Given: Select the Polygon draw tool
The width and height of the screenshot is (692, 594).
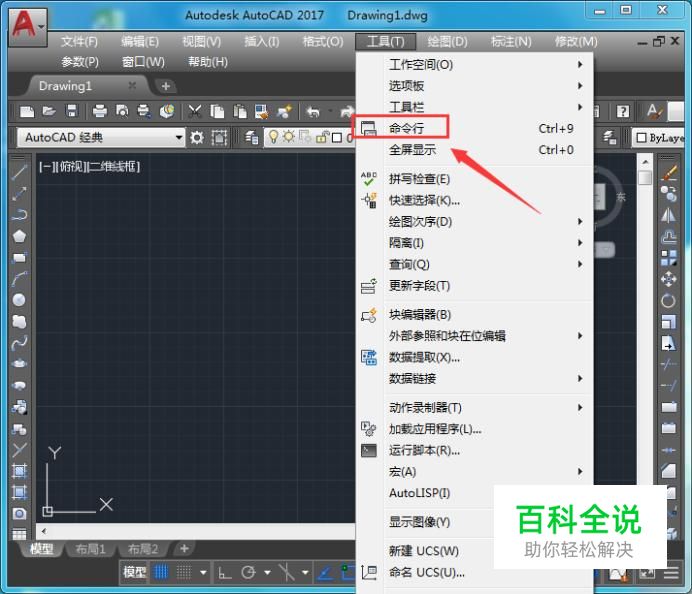Looking at the screenshot, I should point(19,236).
